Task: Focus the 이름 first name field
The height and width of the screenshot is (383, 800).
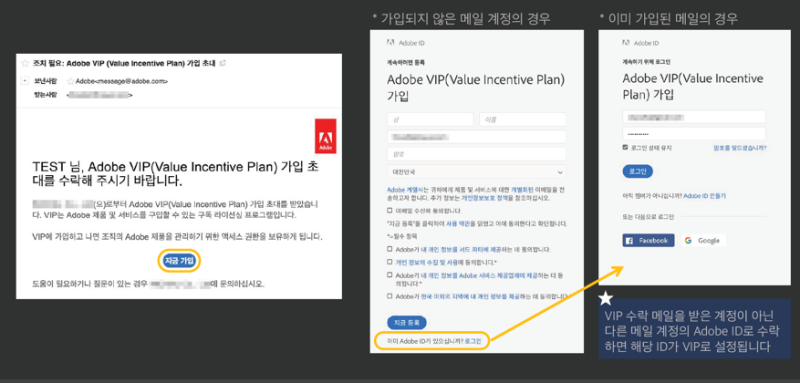Action: pos(522,119)
